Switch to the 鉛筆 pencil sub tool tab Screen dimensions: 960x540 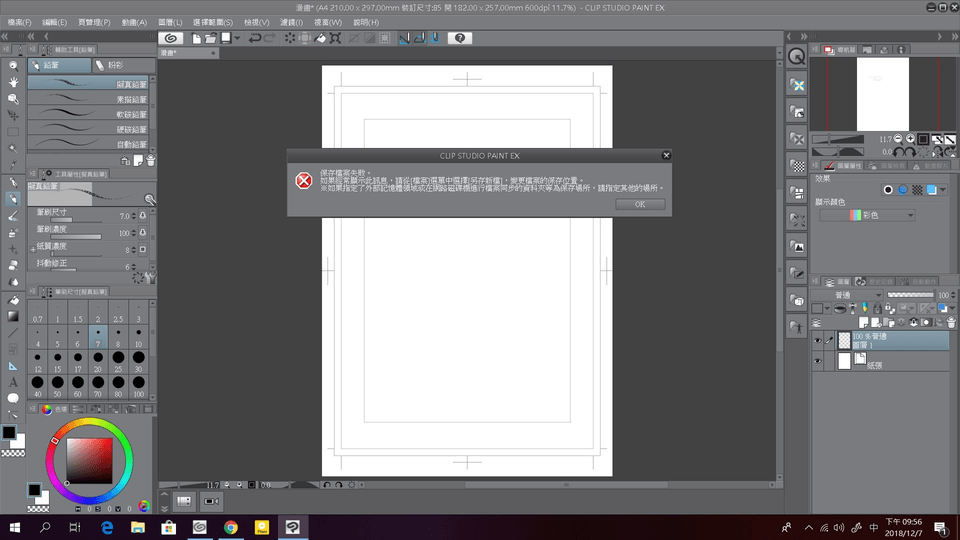(59, 65)
